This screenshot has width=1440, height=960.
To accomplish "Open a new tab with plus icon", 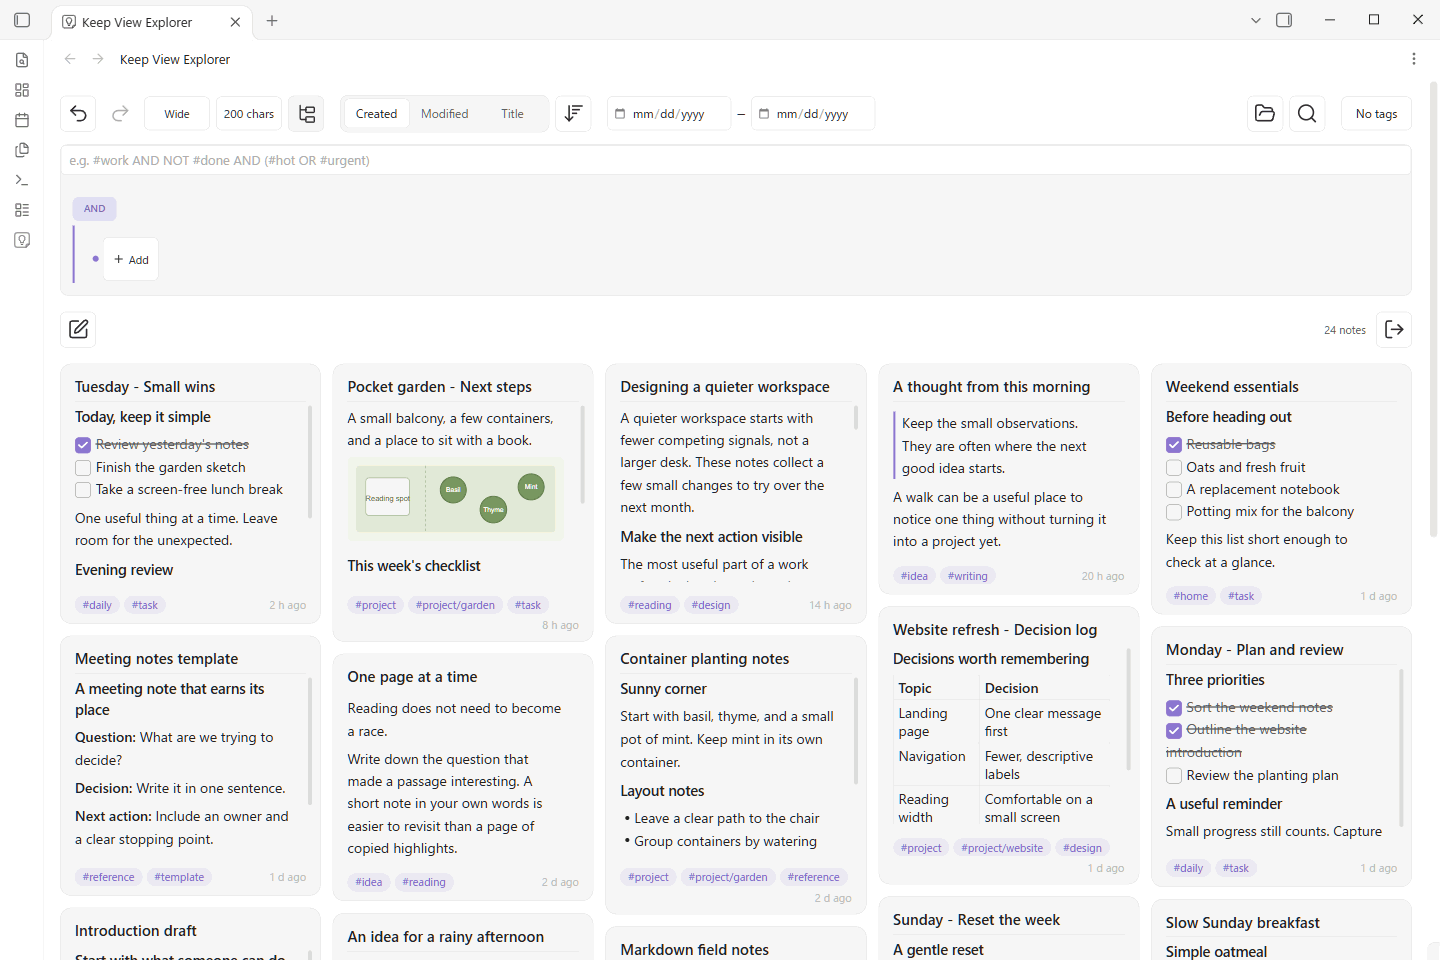I will click(272, 20).
